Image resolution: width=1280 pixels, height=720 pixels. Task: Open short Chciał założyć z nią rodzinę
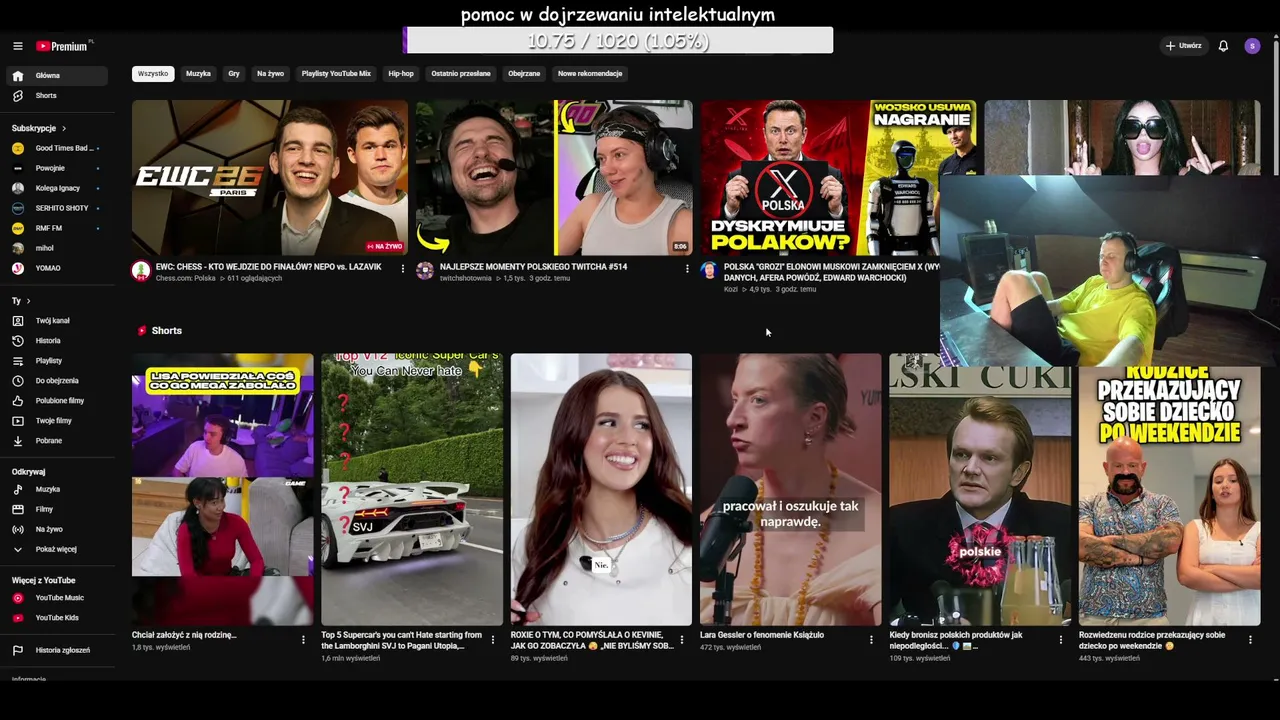(x=222, y=490)
